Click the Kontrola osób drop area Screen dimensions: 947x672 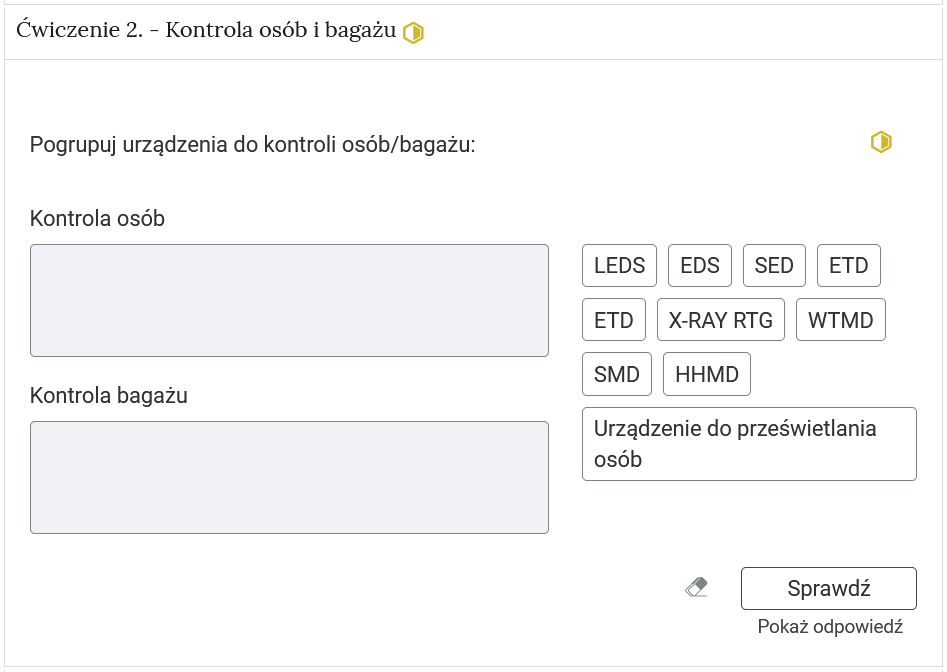[289, 300]
